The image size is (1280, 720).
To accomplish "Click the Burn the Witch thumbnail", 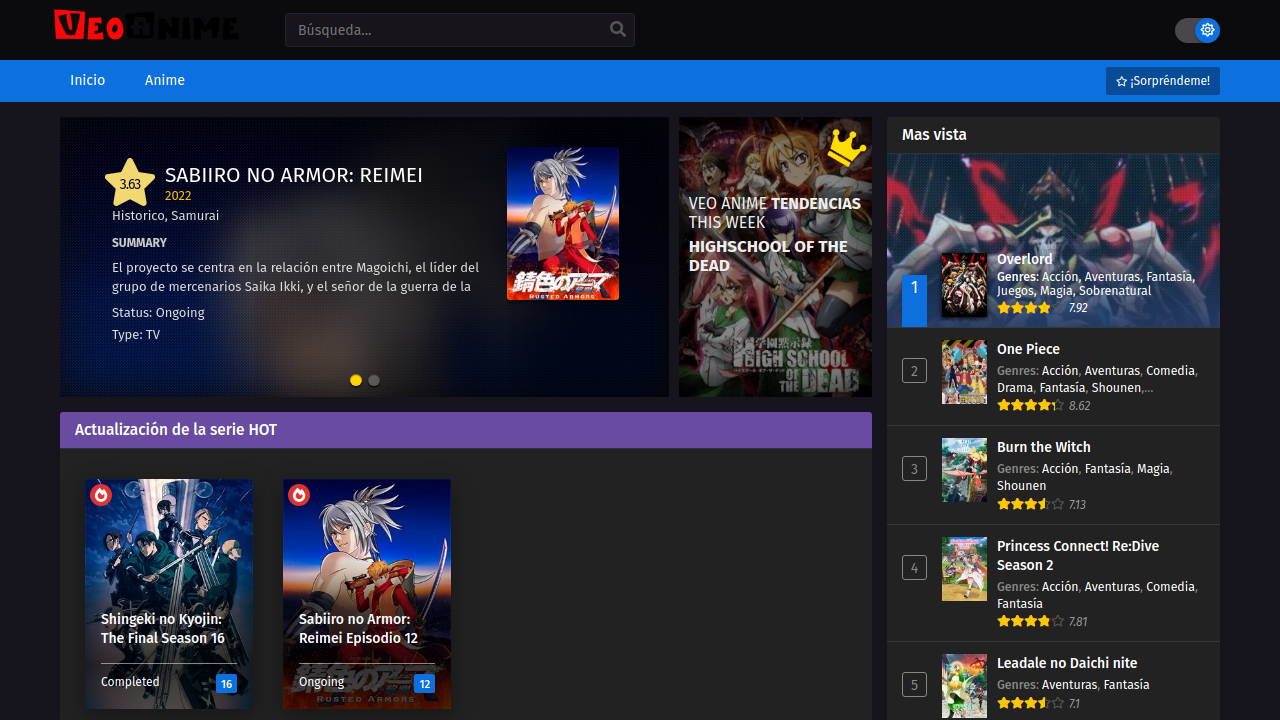I will (x=964, y=470).
